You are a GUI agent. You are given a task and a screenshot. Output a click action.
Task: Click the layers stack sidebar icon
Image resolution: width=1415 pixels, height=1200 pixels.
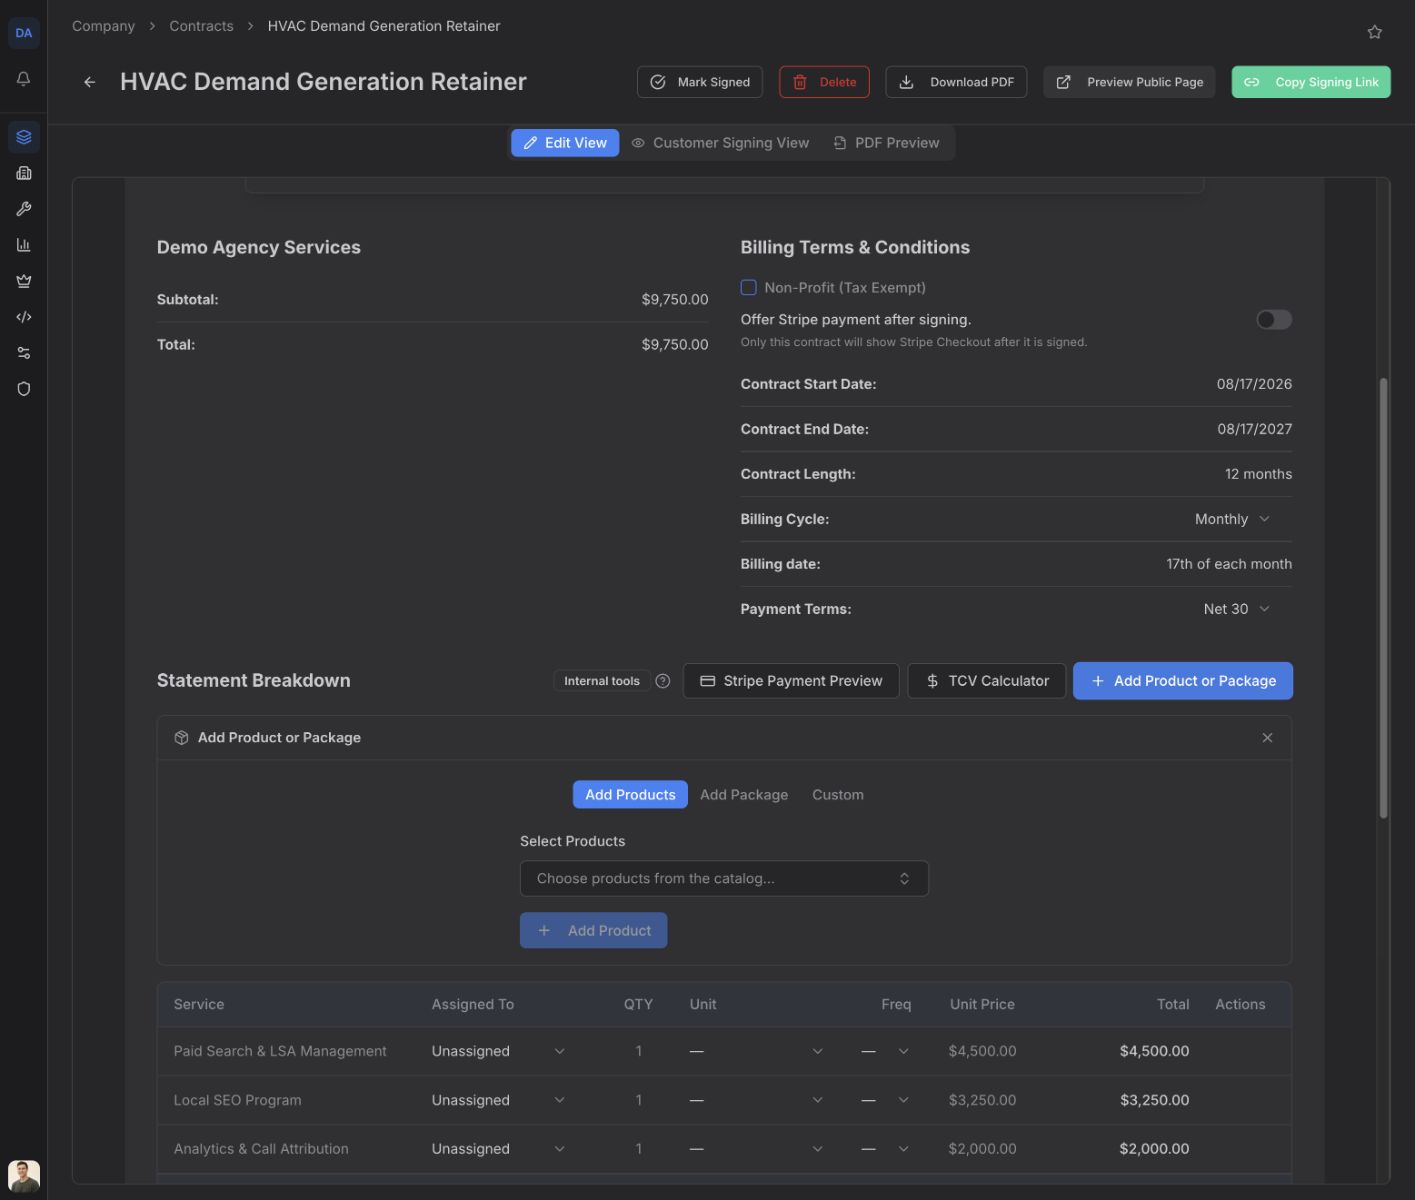coord(24,137)
